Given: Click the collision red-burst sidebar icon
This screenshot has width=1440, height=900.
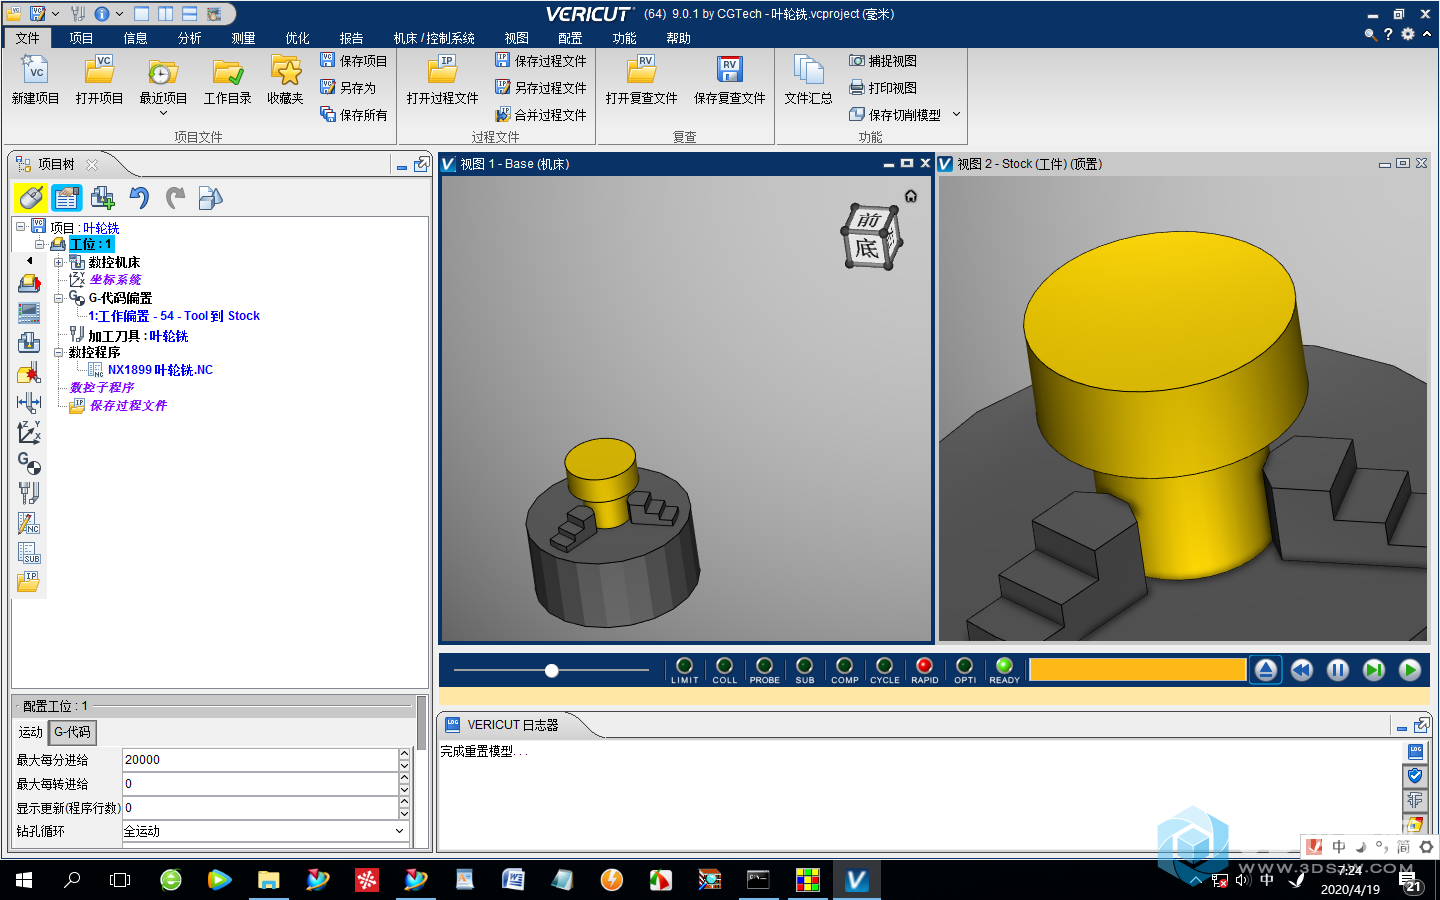Looking at the screenshot, I should [29, 373].
